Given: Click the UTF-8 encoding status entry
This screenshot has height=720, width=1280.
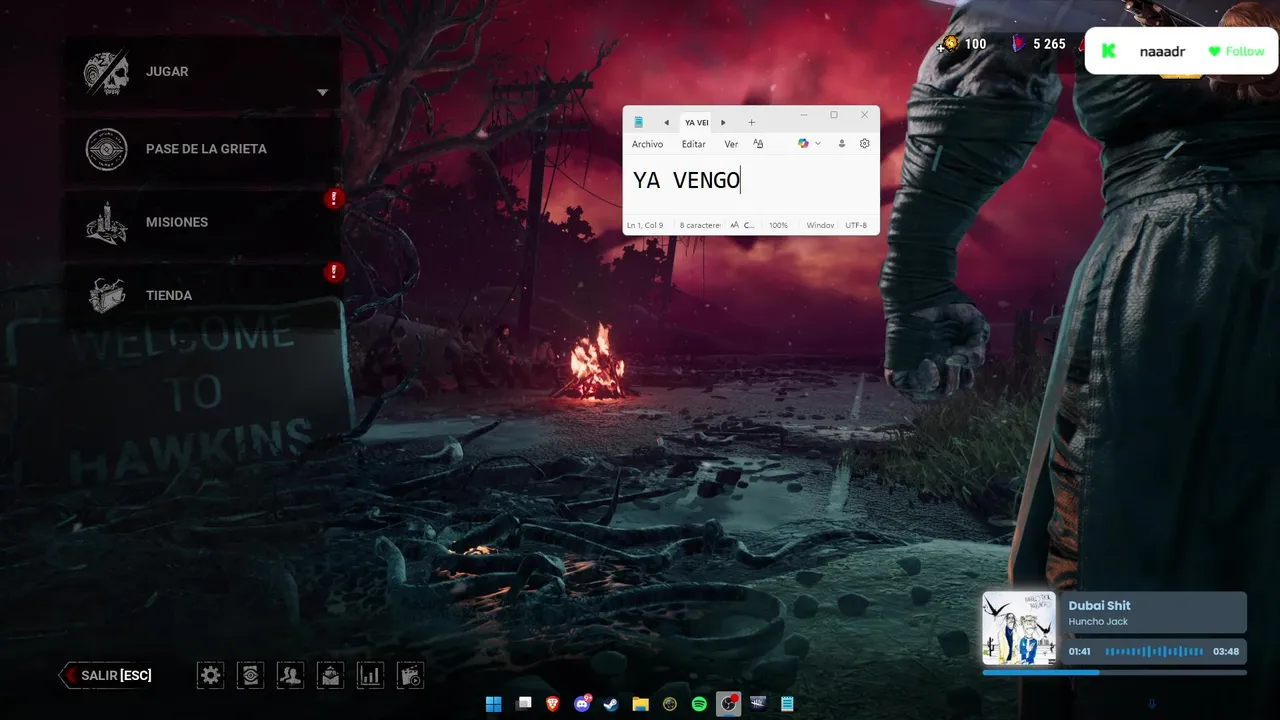Looking at the screenshot, I should coord(856,226).
